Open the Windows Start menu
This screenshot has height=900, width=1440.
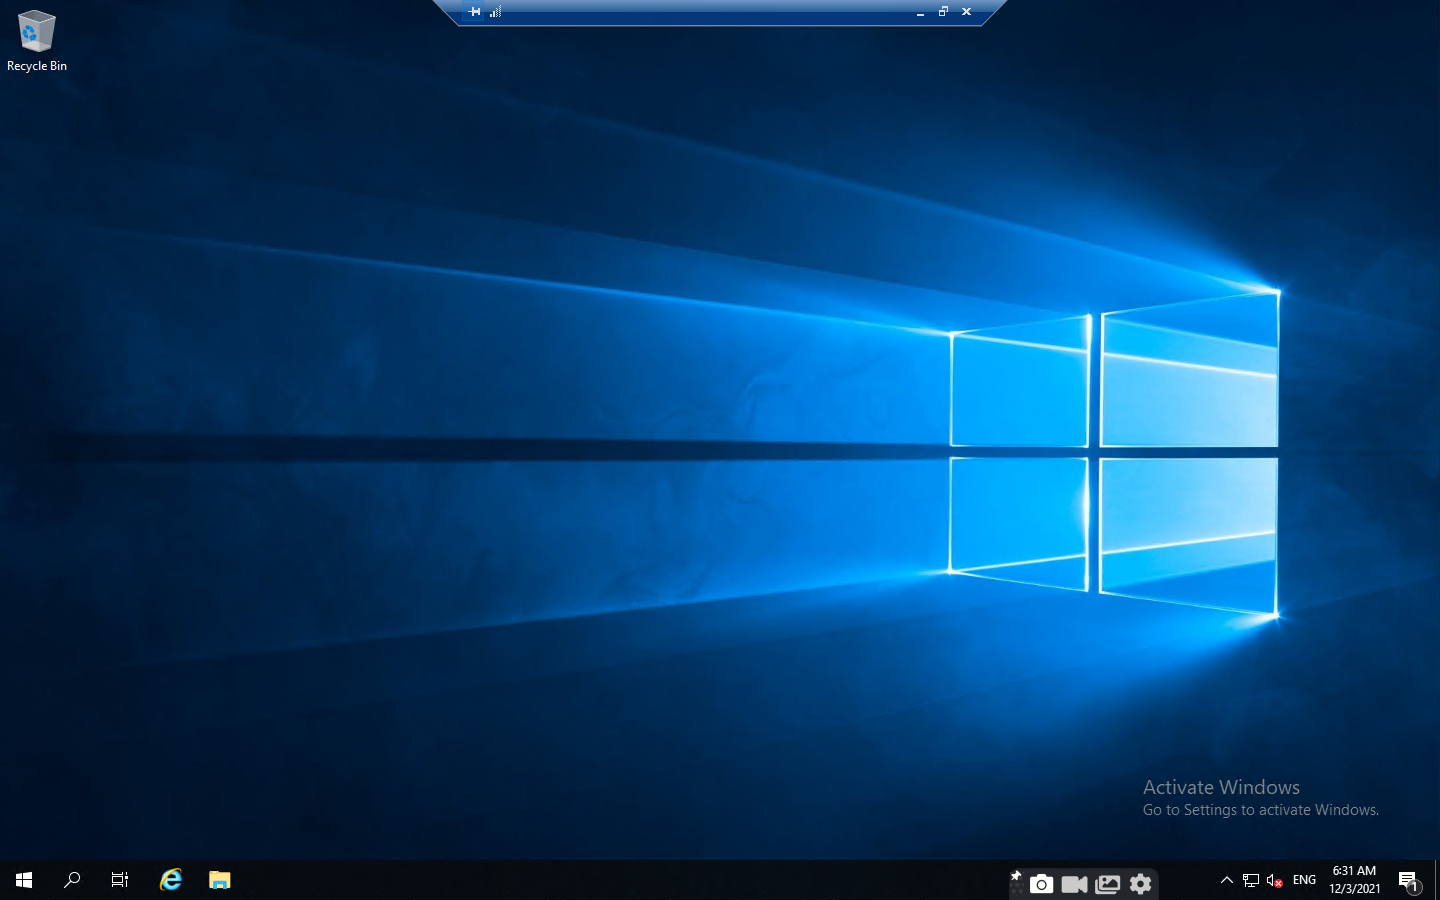pos(24,880)
